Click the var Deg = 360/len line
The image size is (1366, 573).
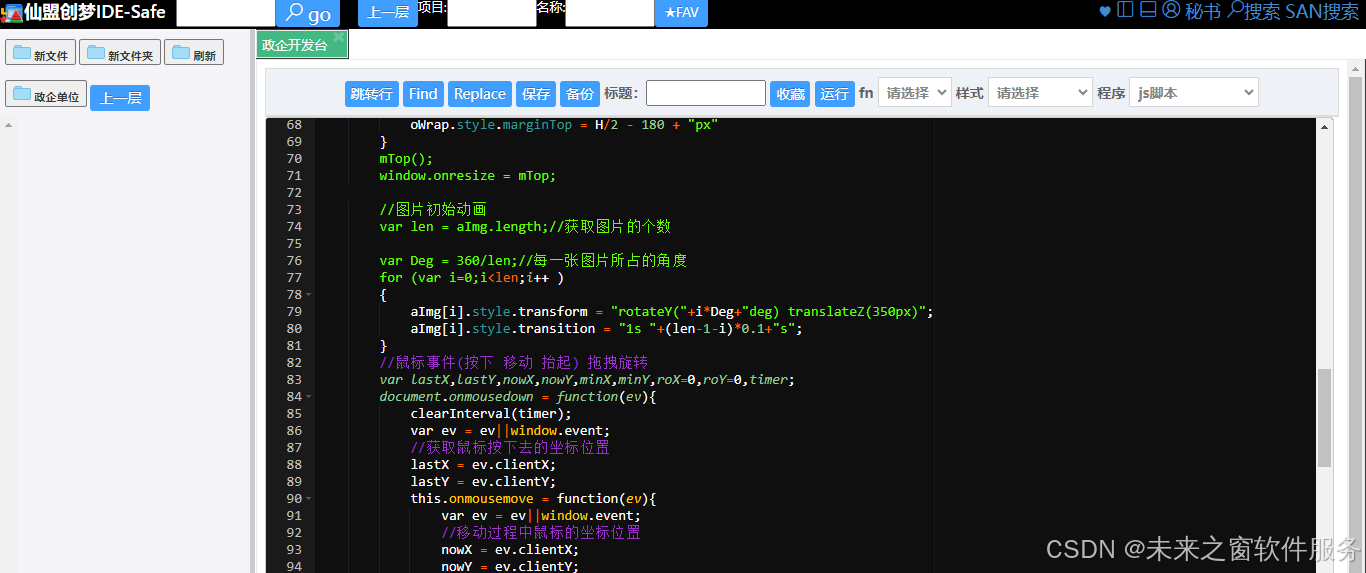(533, 260)
